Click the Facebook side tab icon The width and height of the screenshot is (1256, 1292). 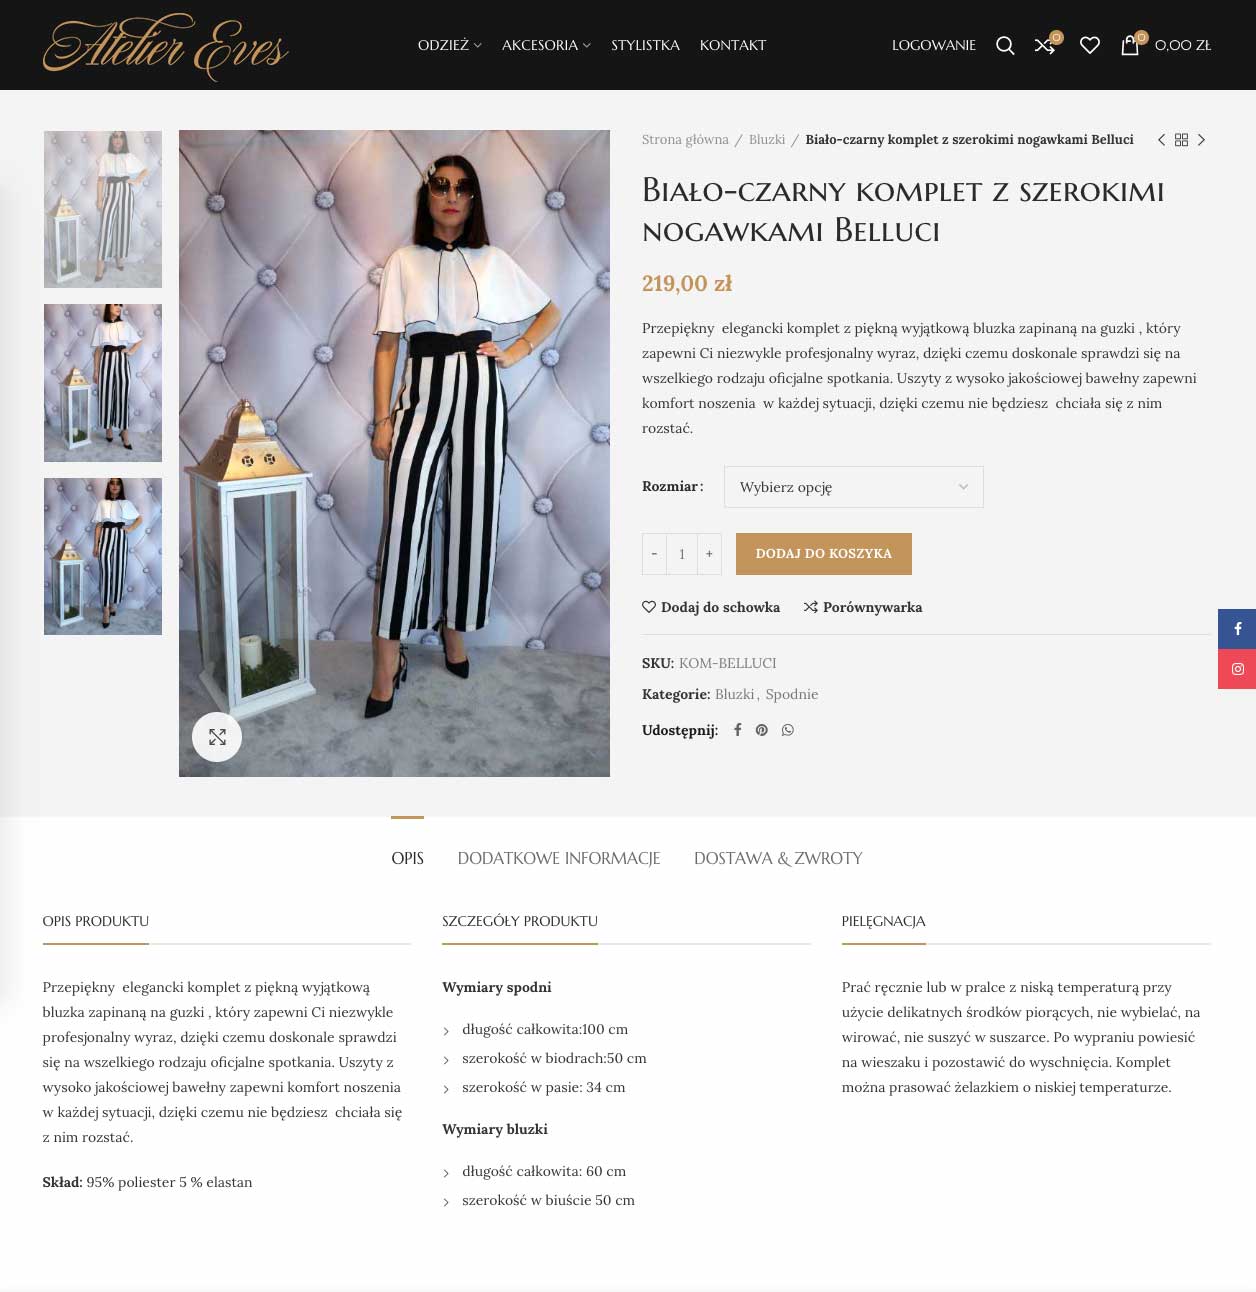[1237, 629]
